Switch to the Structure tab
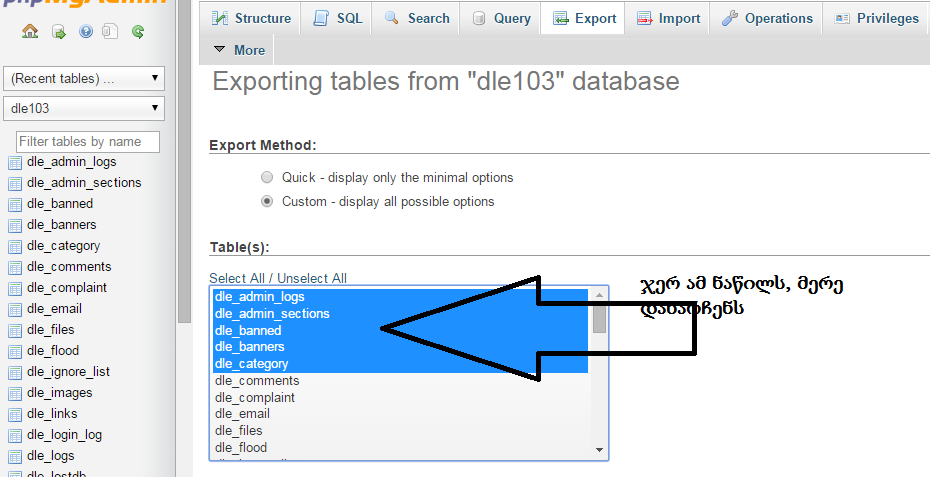Screen dimensions: 930x477 point(252,18)
